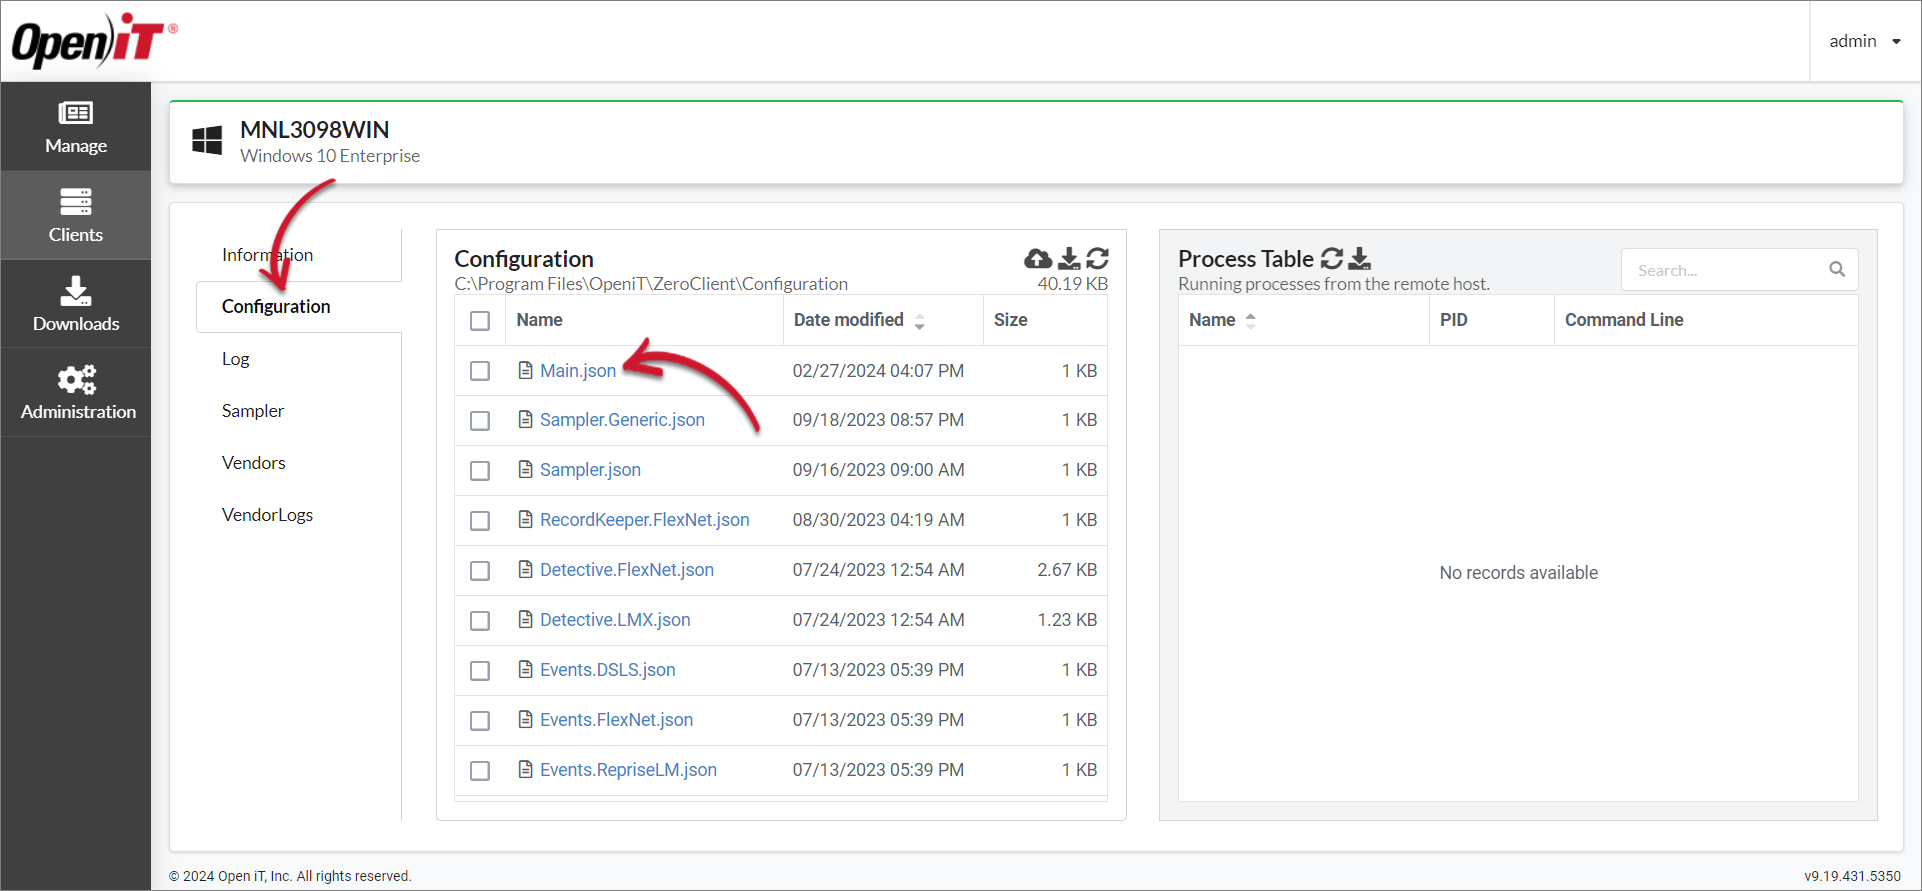Click the Sampler.Generic.json file icon
This screenshot has height=891, width=1922.
tap(525, 419)
